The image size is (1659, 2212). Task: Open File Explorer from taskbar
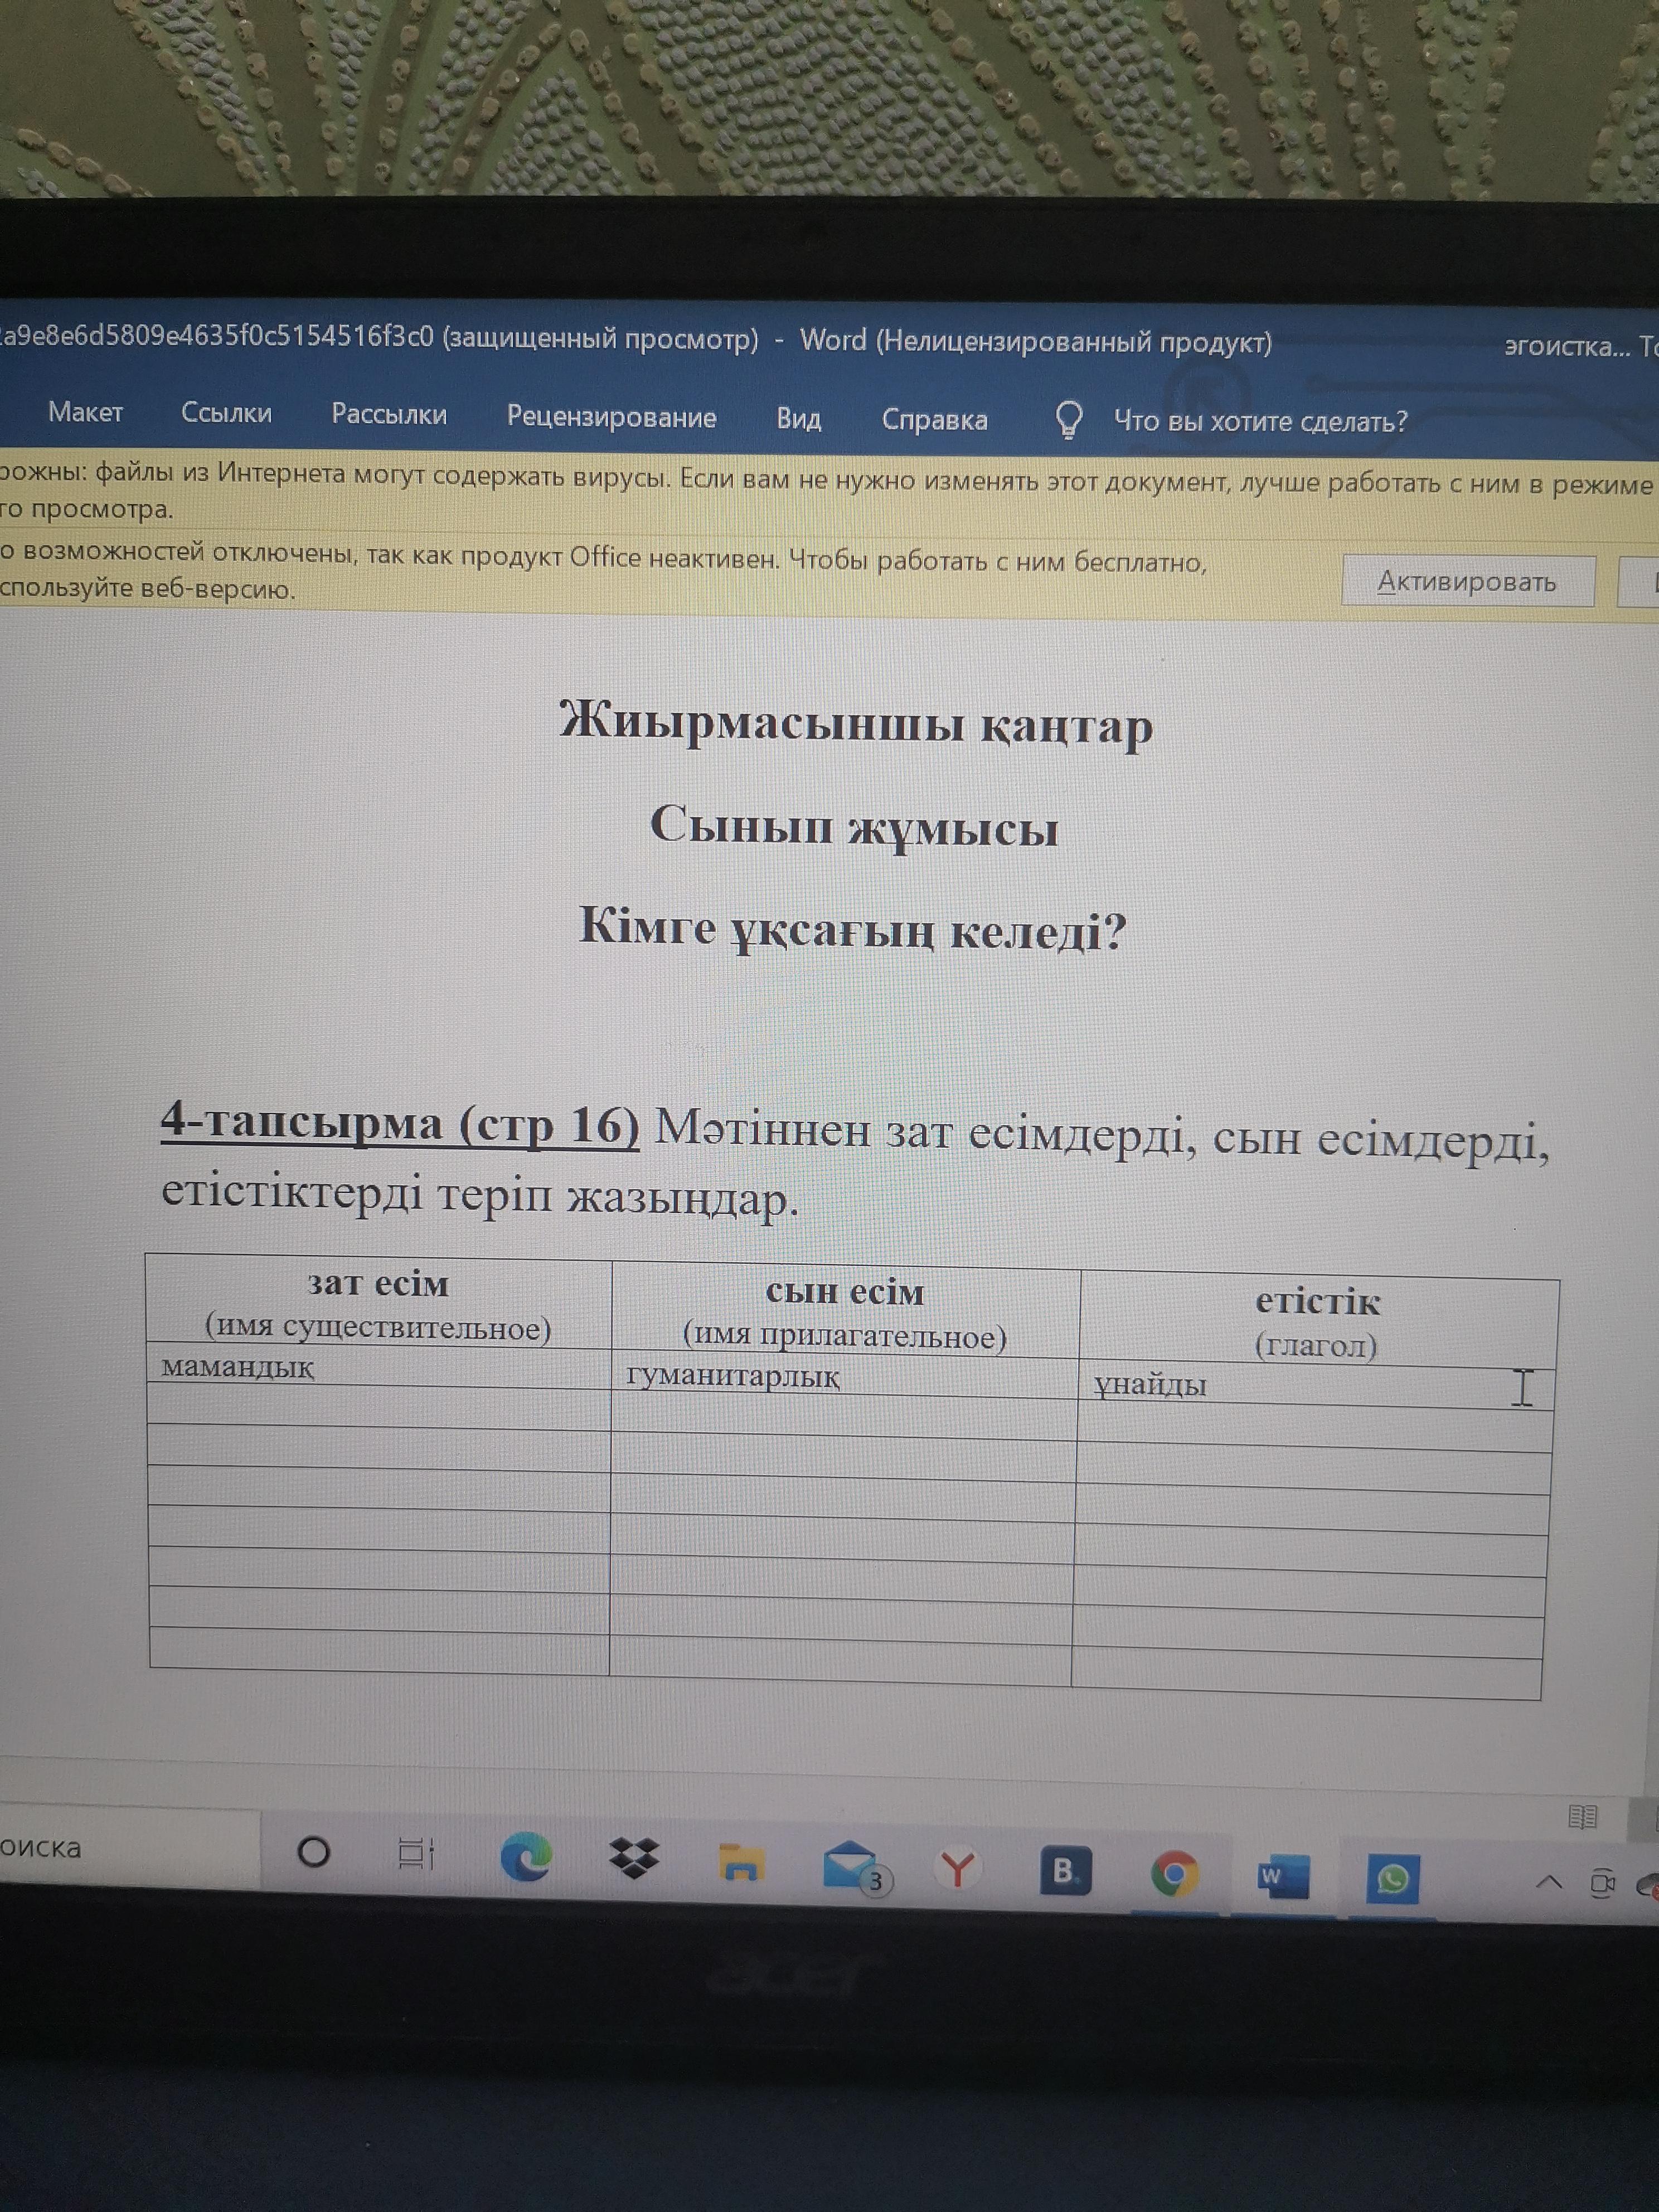[741, 1863]
